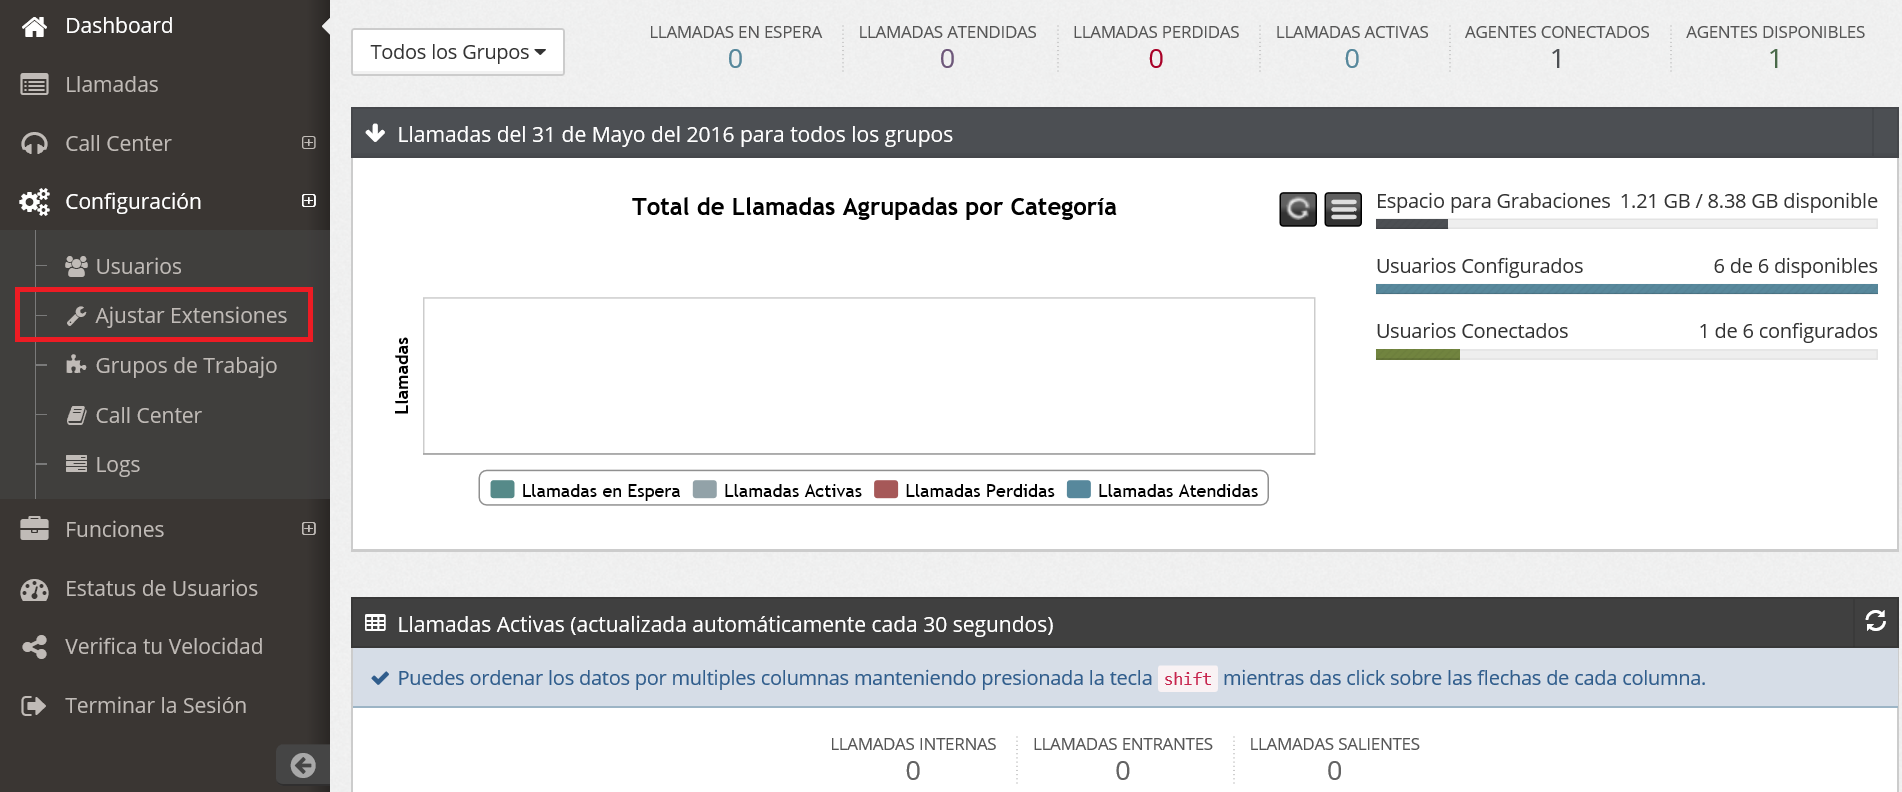
Task: Click the Agentes Disponibles count
Action: 1775,59
